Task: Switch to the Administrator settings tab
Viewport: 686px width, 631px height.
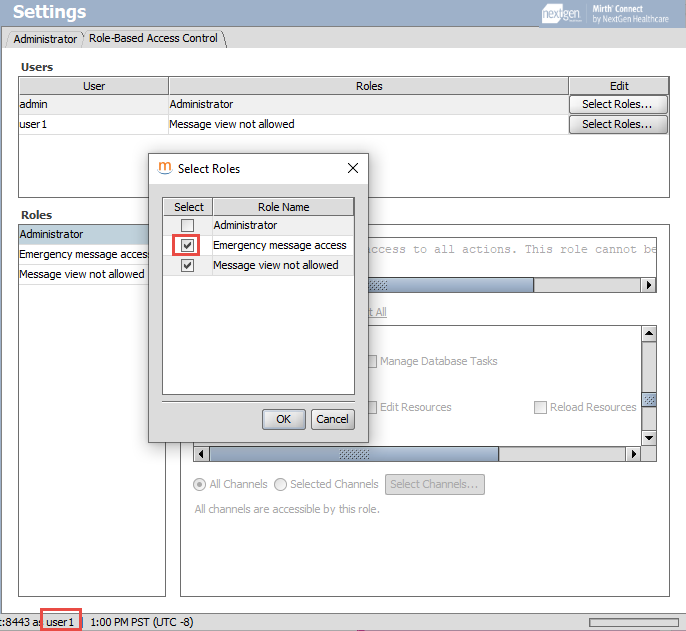Action: (x=45, y=39)
